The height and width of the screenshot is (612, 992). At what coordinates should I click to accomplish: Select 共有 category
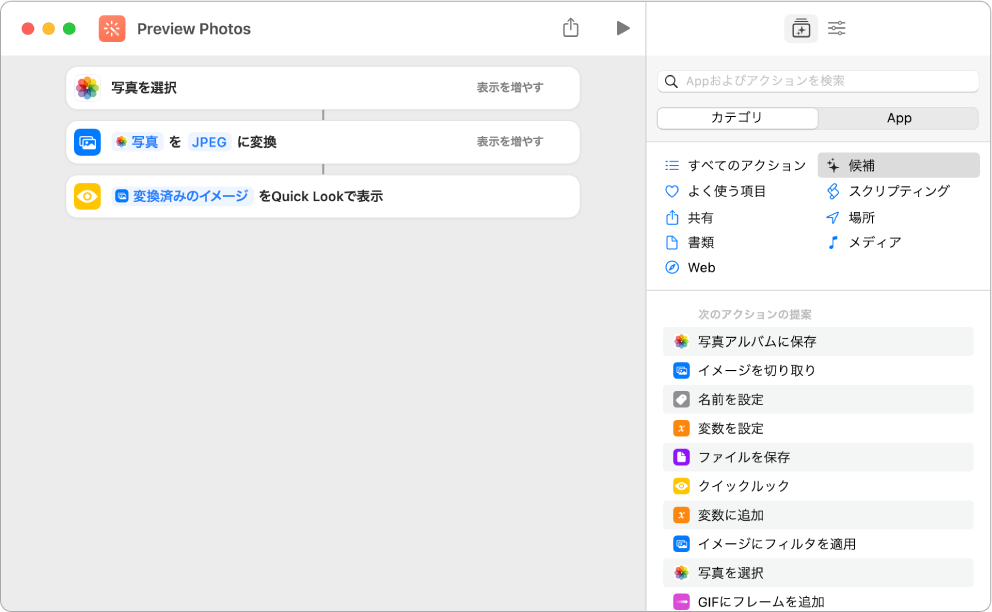click(690, 218)
